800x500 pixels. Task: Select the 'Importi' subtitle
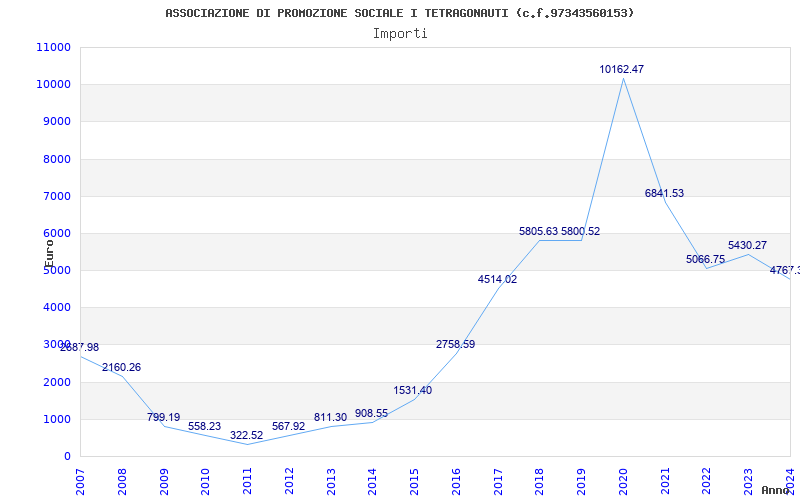[400, 34]
